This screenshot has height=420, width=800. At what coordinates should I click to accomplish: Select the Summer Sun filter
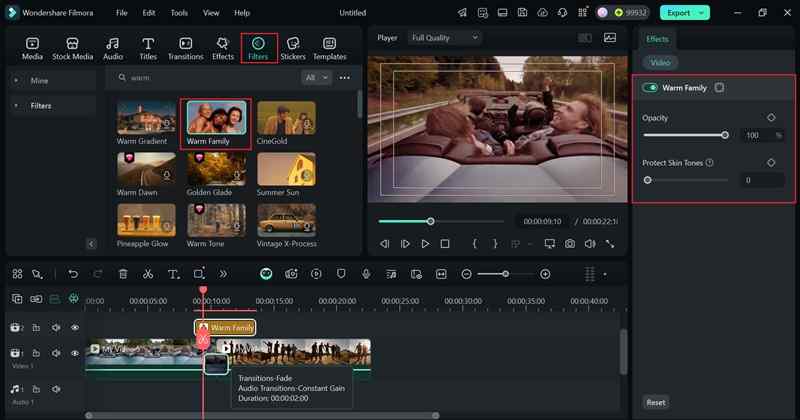point(286,169)
